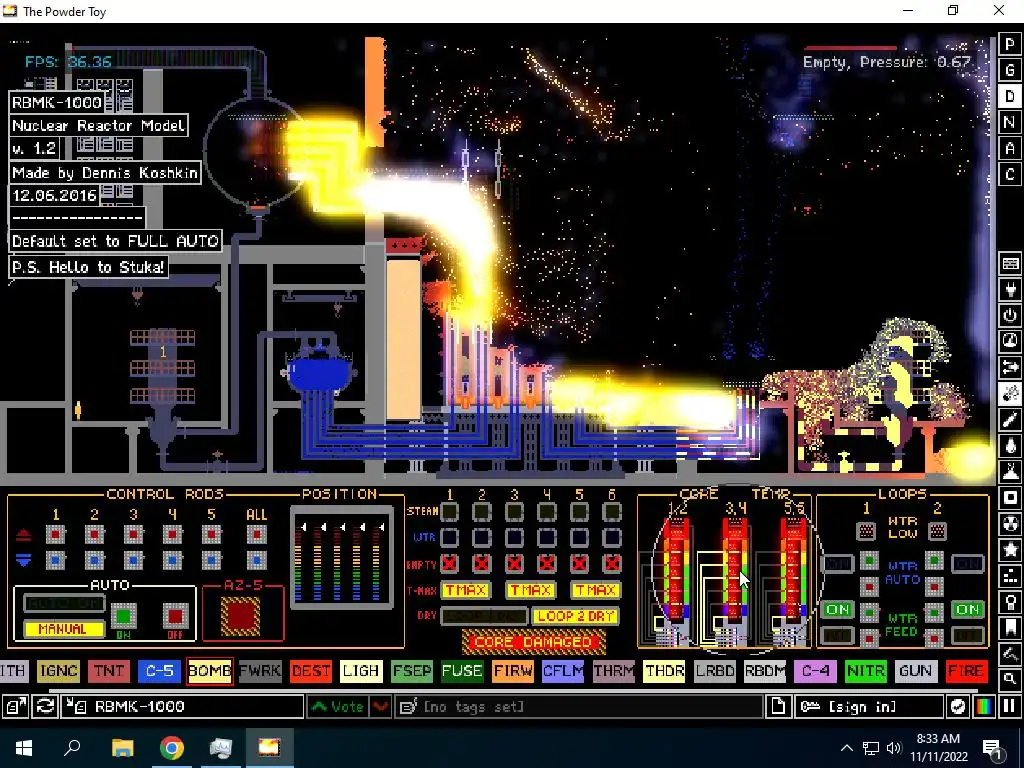Open the Radioactive element category
The image size is (1024, 768).
click(x=1010, y=524)
